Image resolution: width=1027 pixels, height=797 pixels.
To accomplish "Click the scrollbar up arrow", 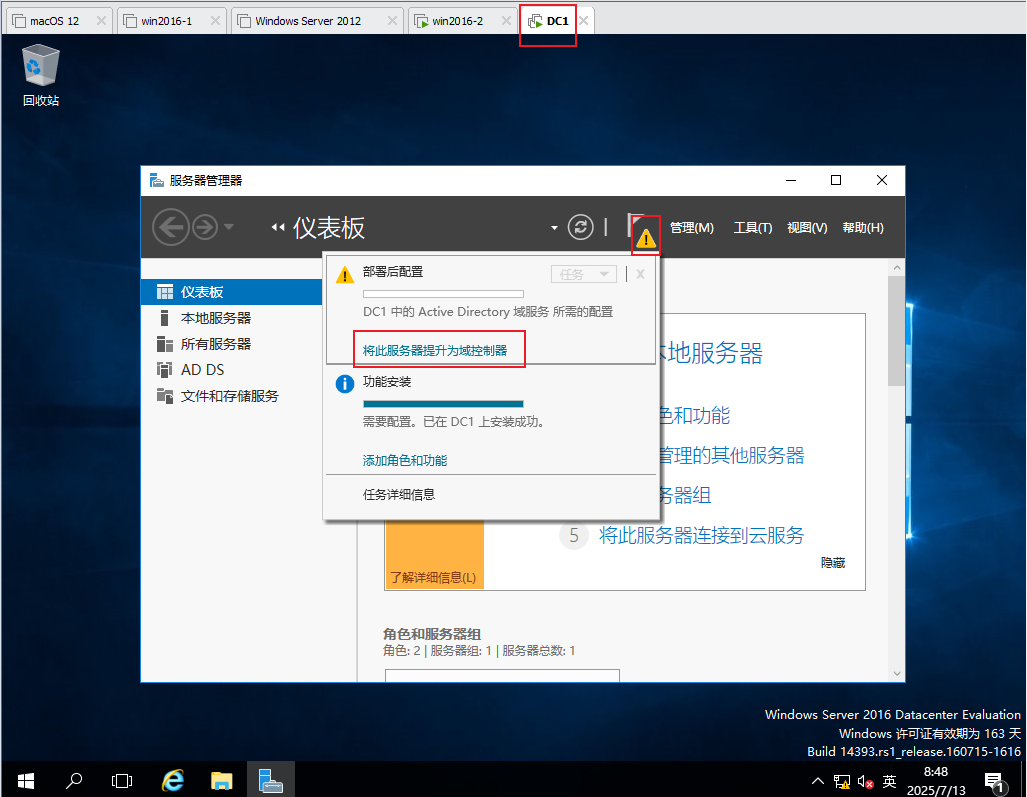I will (x=897, y=268).
